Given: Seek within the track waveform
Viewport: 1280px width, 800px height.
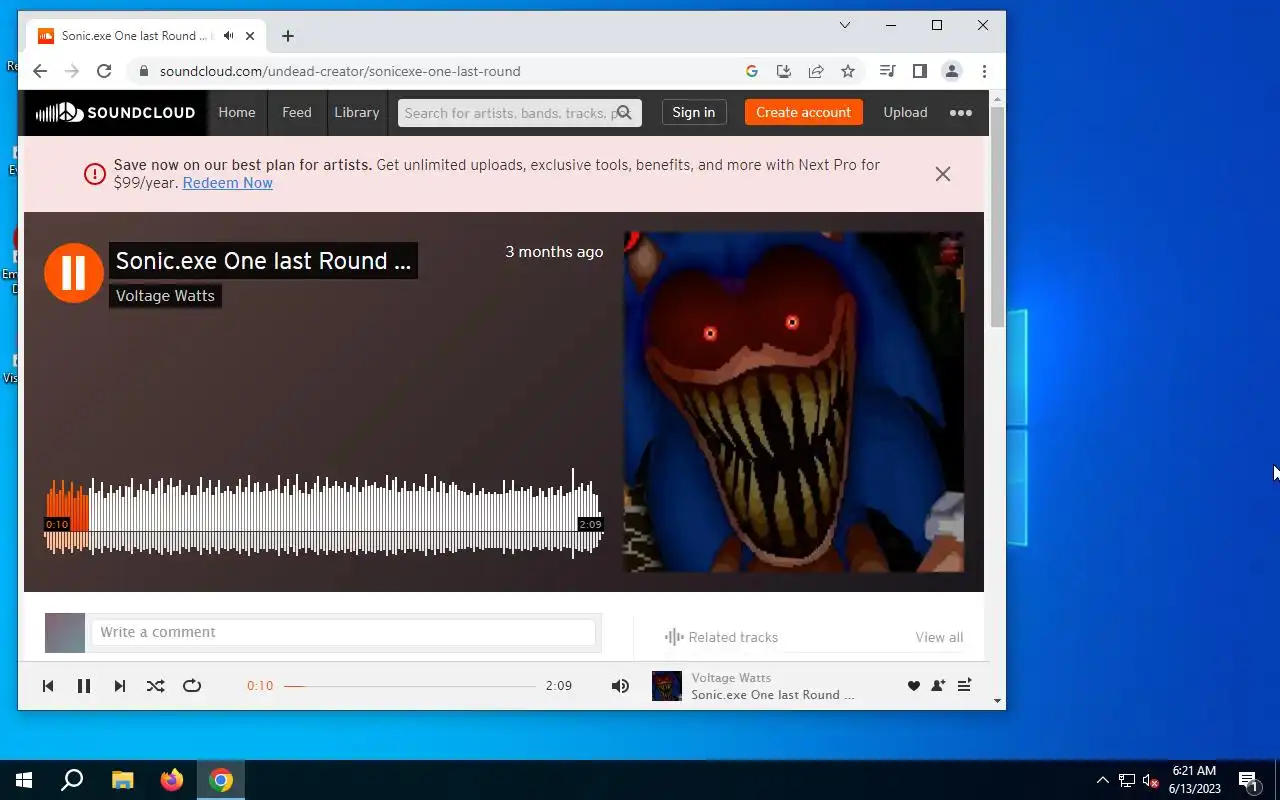Looking at the screenshot, I should pyautogui.click(x=323, y=512).
